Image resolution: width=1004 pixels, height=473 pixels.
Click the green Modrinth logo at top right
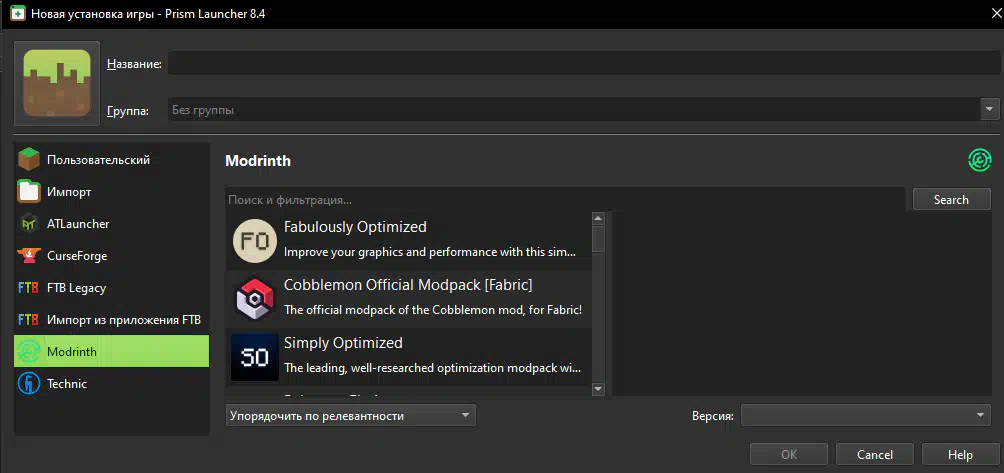pos(980,160)
